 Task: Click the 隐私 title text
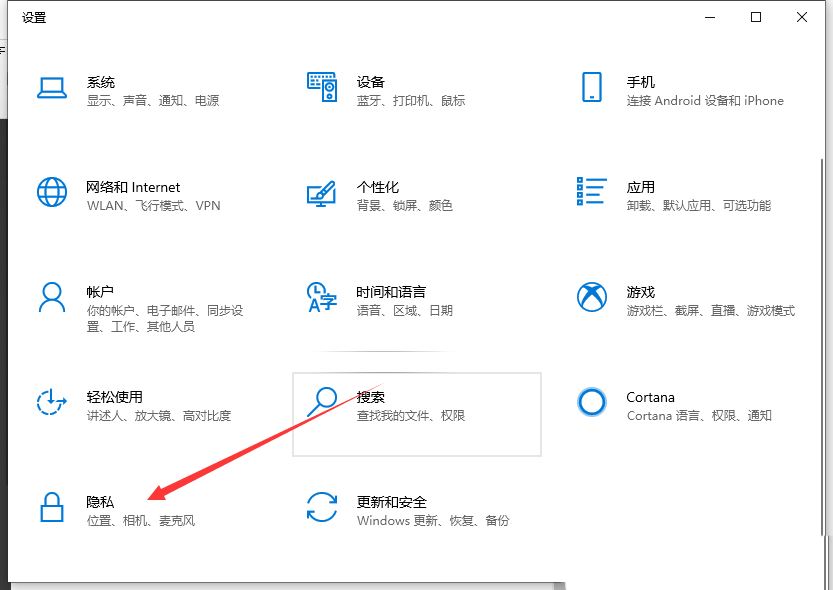tap(100, 502)
